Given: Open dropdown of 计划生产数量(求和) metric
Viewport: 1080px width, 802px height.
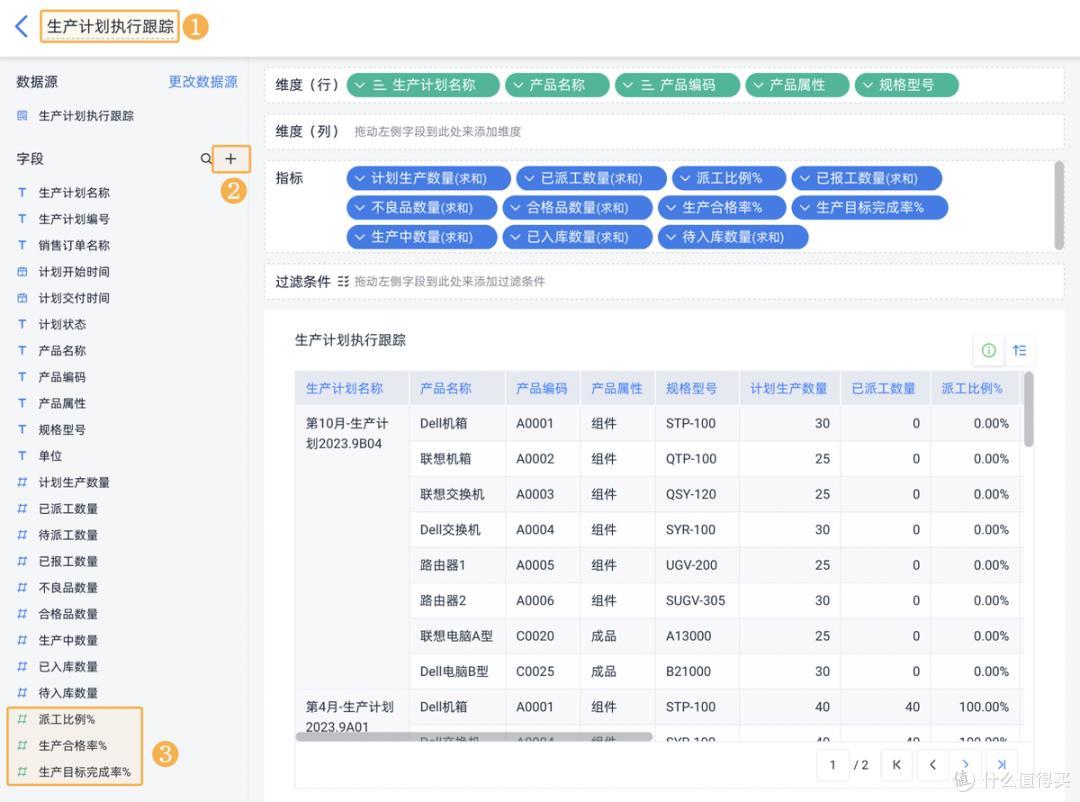Looking at the screenshot, I should tap(360, 178).
